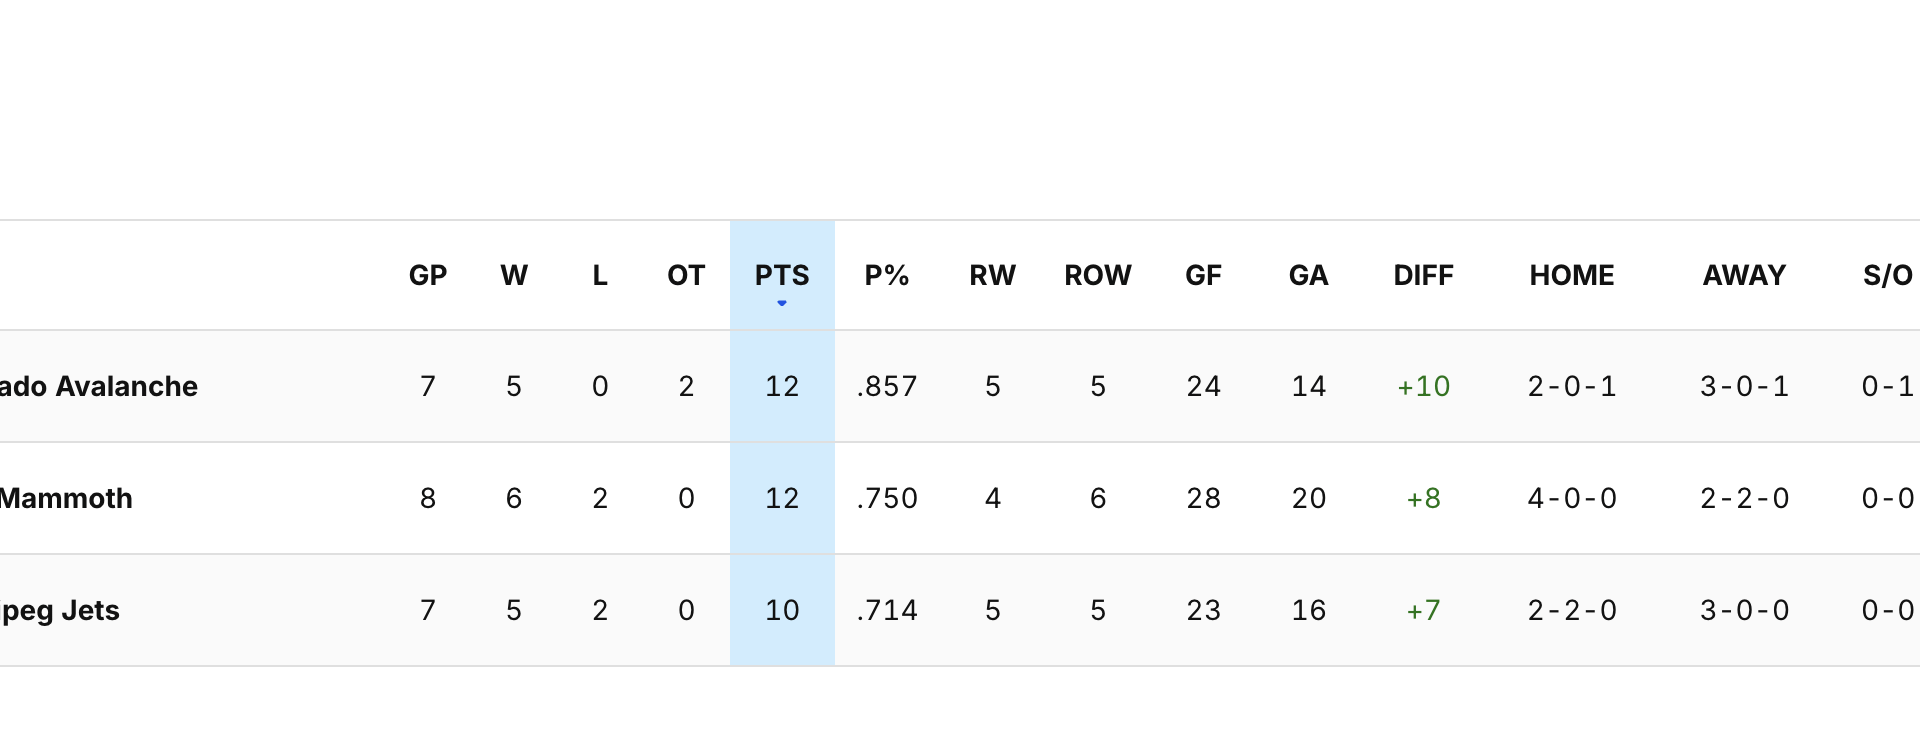Image resolution: width=1920 pixels, height=732 pixels.
Task: Click the OT column header
Action: pos(685,275)
